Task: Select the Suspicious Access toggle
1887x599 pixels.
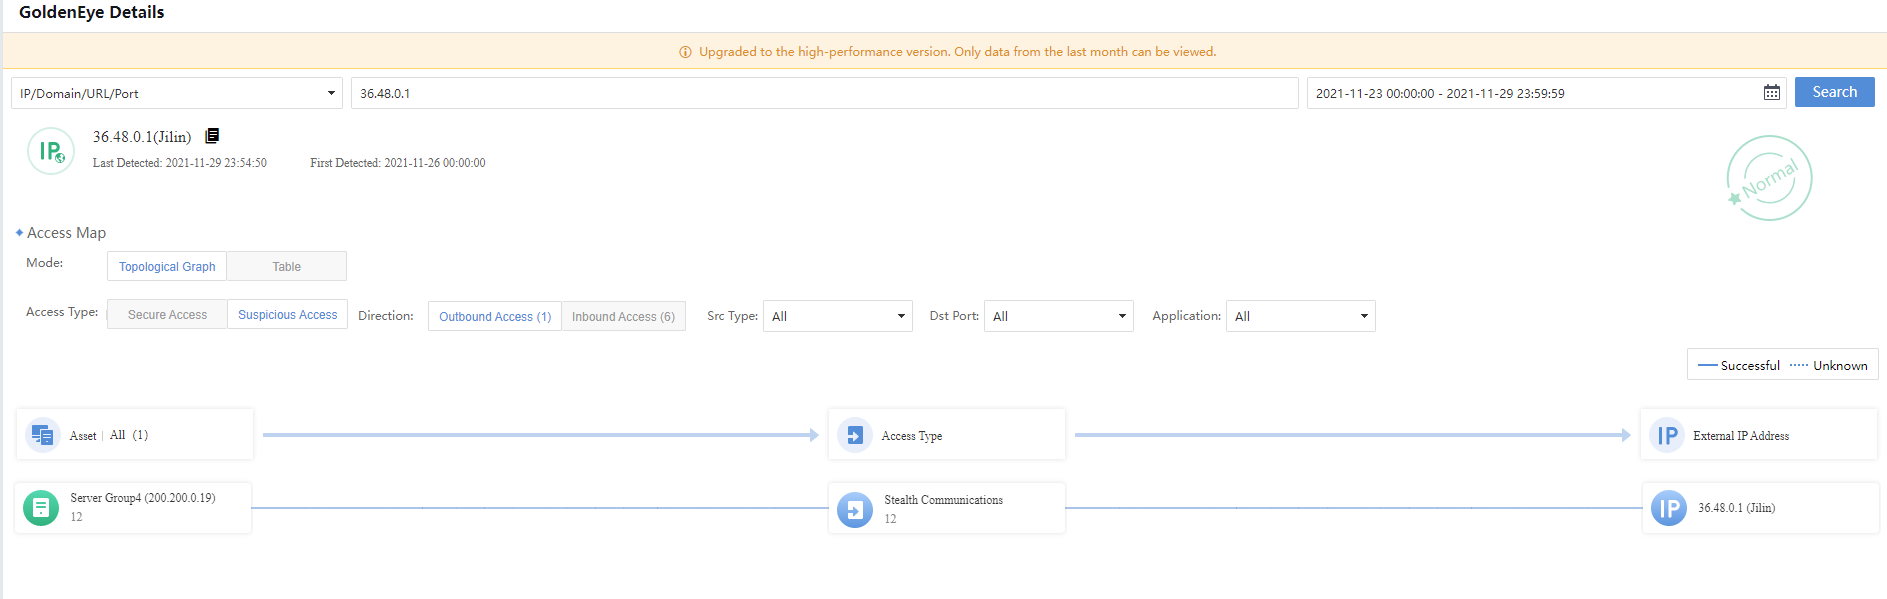Action: [x=288, y=315]
